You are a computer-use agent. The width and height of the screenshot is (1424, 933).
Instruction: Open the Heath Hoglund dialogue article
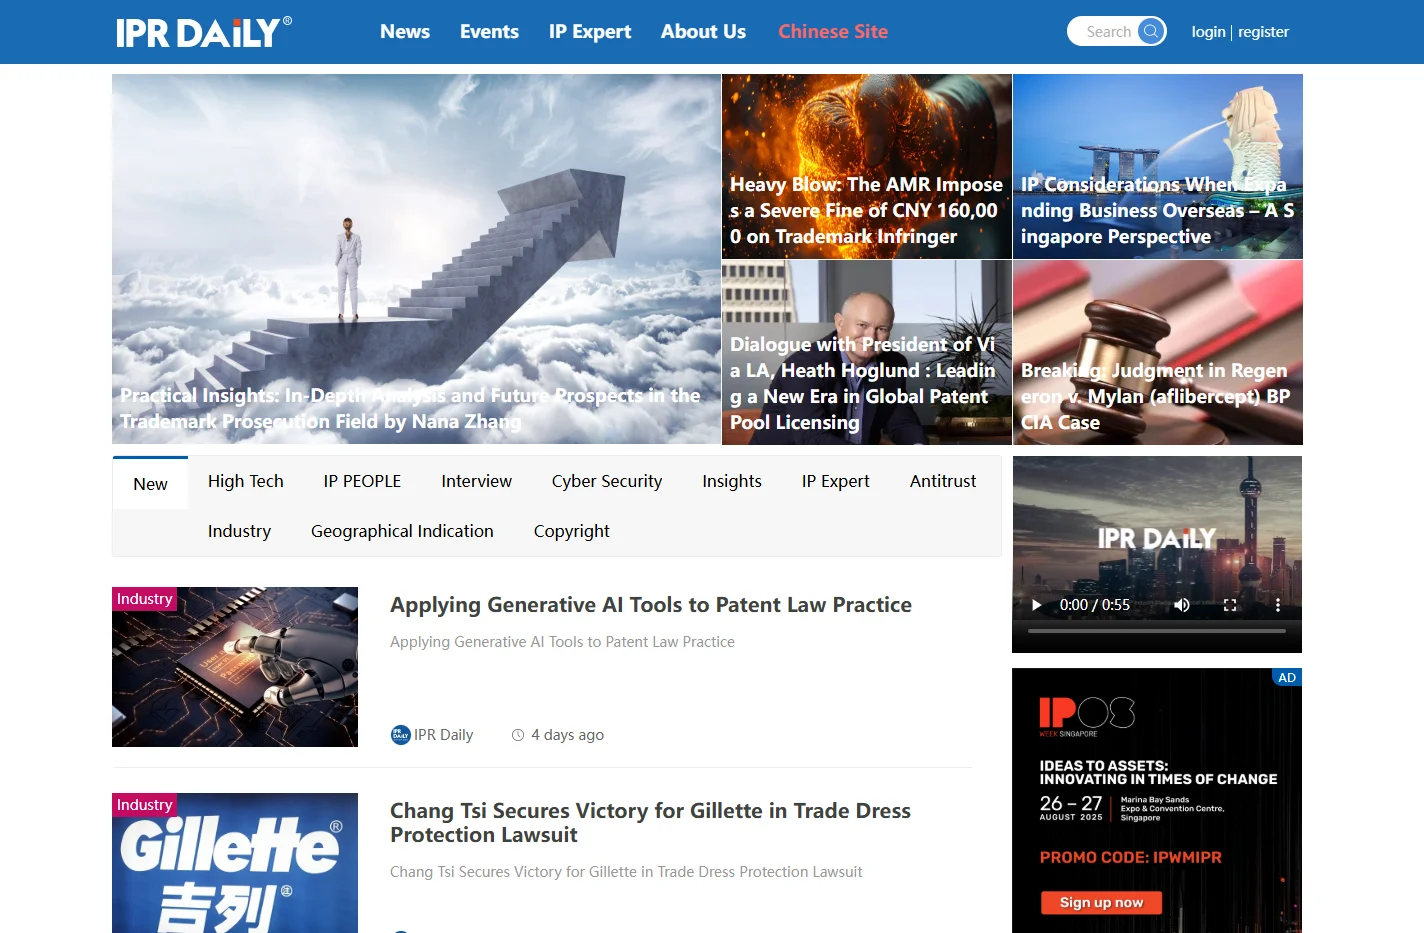pyautogui.click(x=867, y=352)
